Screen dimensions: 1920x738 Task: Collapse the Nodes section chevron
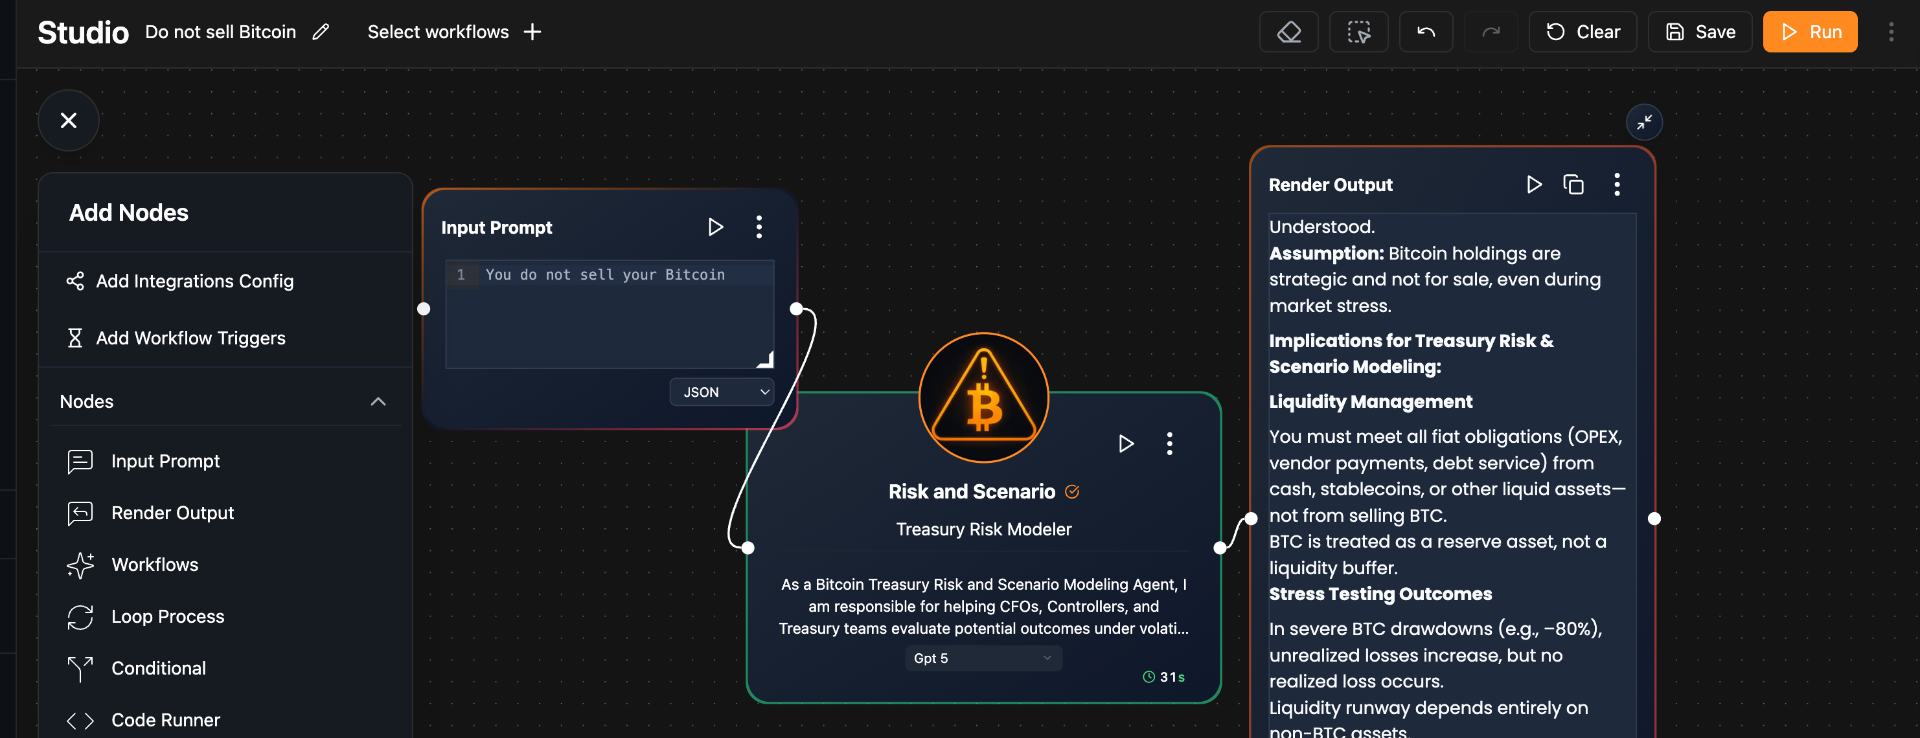click(378, 402)
